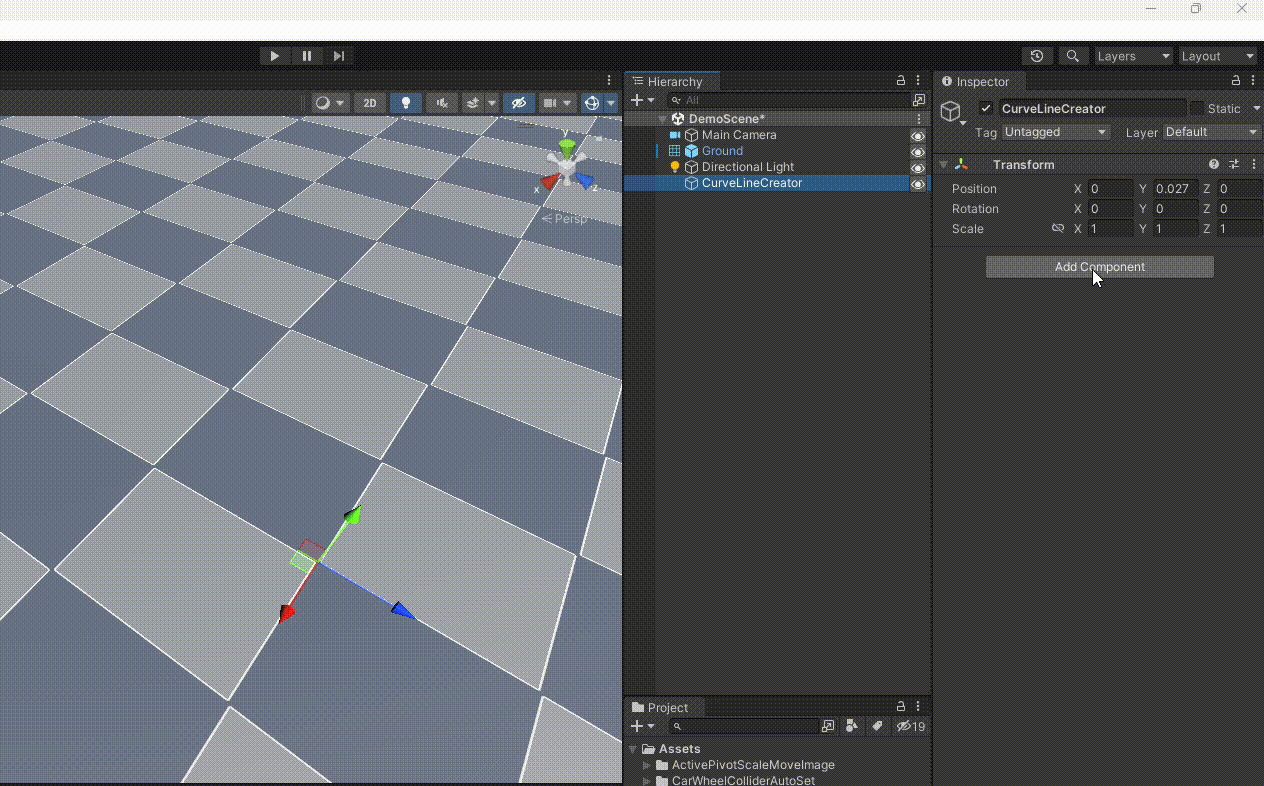This screenshot has width=1264, height=786.
Task: Open the Layout dropdown
Action: coord(1217,56)
